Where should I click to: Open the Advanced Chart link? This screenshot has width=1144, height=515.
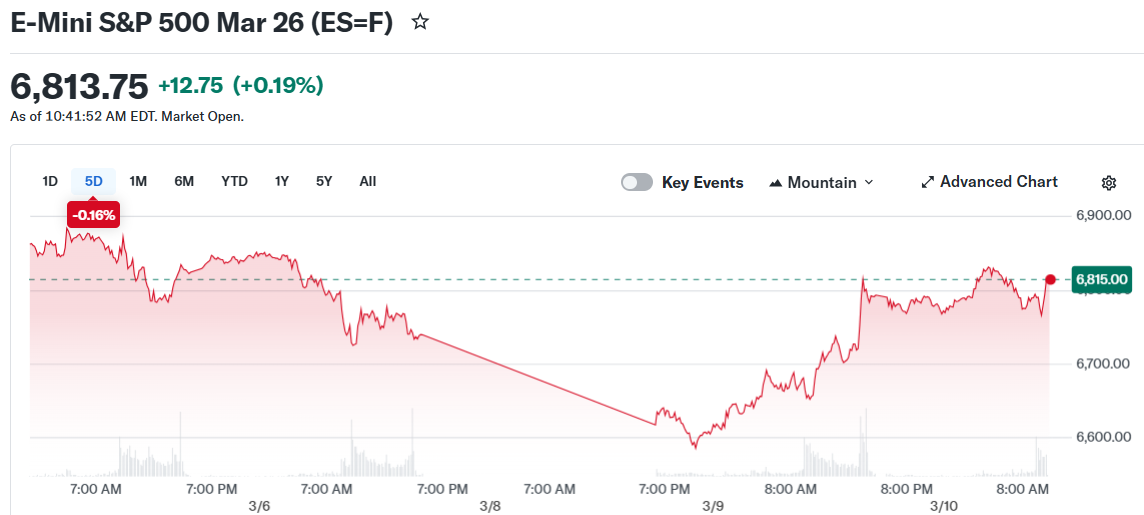tap(998, 182)
